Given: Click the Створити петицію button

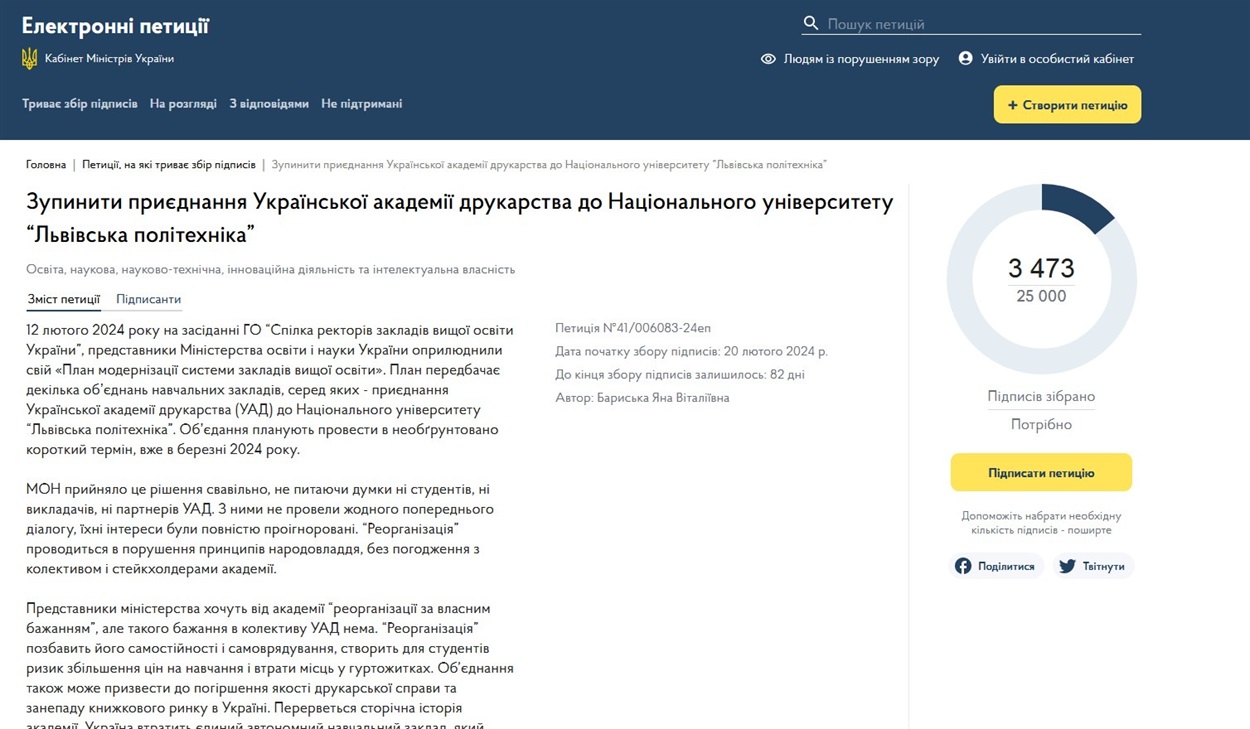Looking at the screenshot, I should 1067,105.
